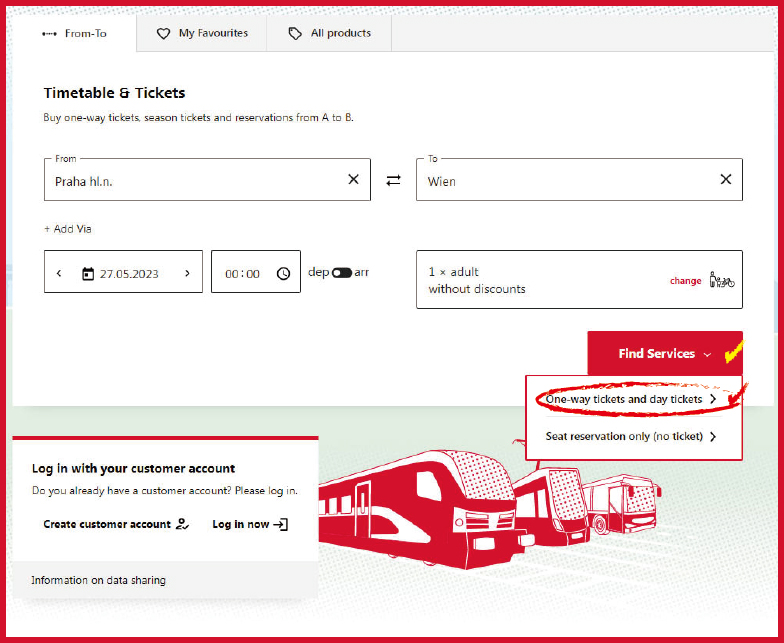Click the passengers and bicycle icon

(722, 280)
